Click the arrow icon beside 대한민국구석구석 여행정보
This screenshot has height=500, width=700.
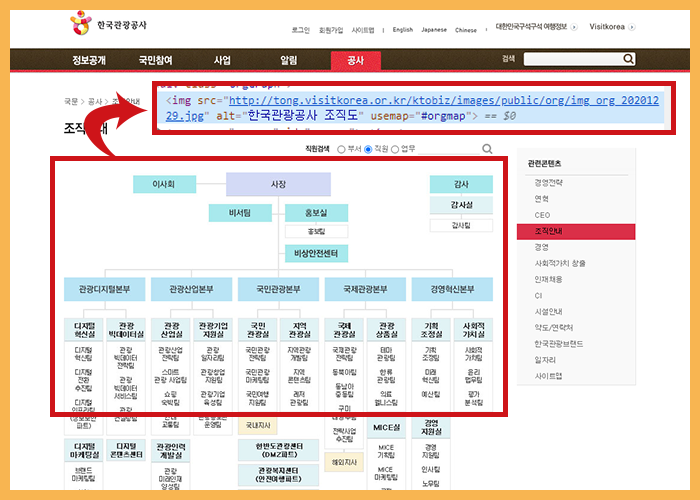(x=574, y=27)
